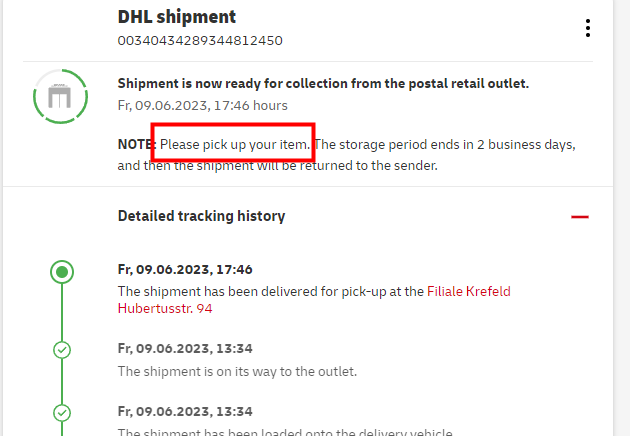Click the 'DHL shipment' heading
Viewport: 630px width, 436px height.
click(x=176, y=17)
